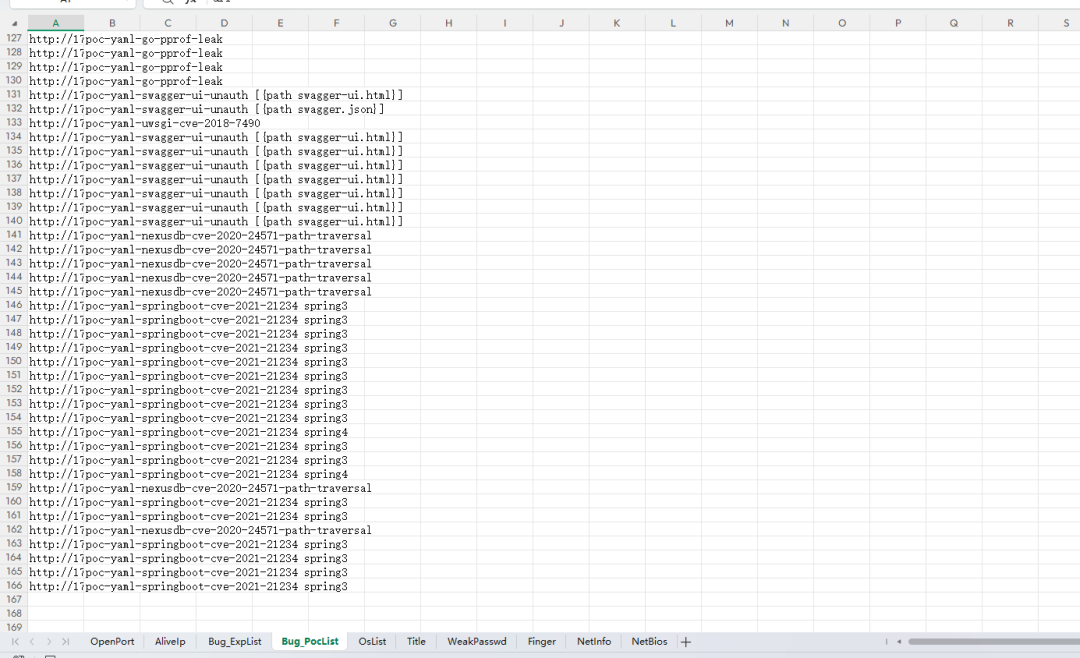1080x658 pixels.
Task: Select column H header
Action: pyautogui.click(x=449, y=23)
